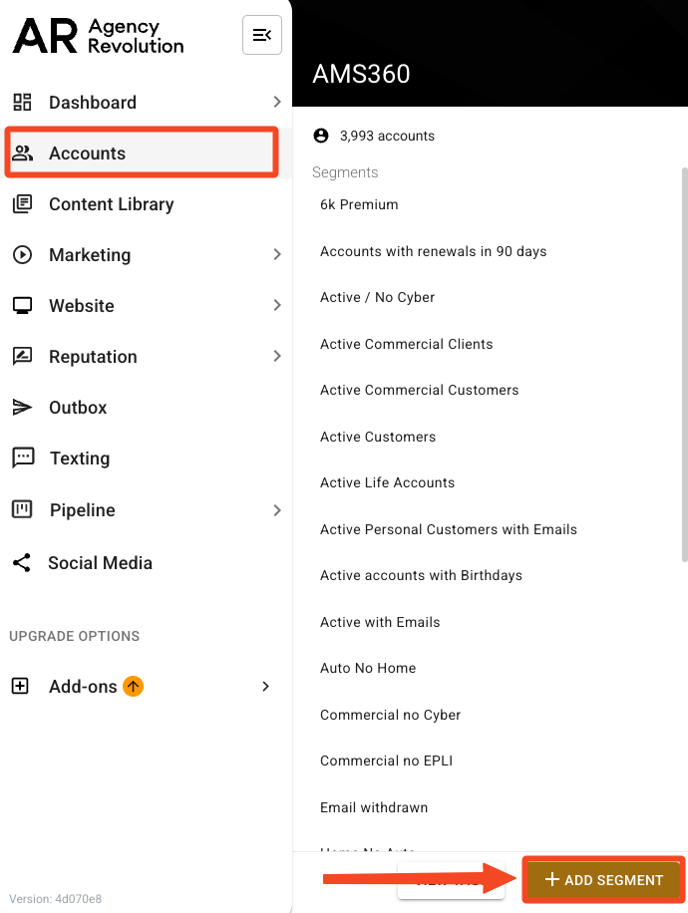The height and width of the screenshot is (913, 688).
Task: Click the Add-ons plus-box icon
Action: click(x=20, y=686)
